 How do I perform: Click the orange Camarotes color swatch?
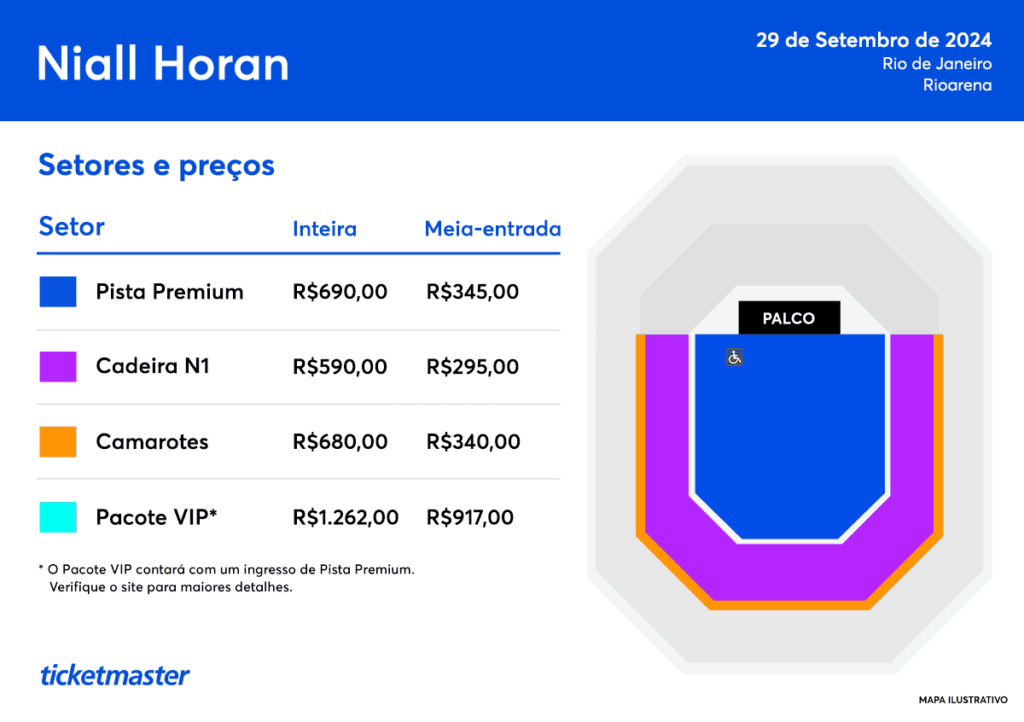coord(58,442)
